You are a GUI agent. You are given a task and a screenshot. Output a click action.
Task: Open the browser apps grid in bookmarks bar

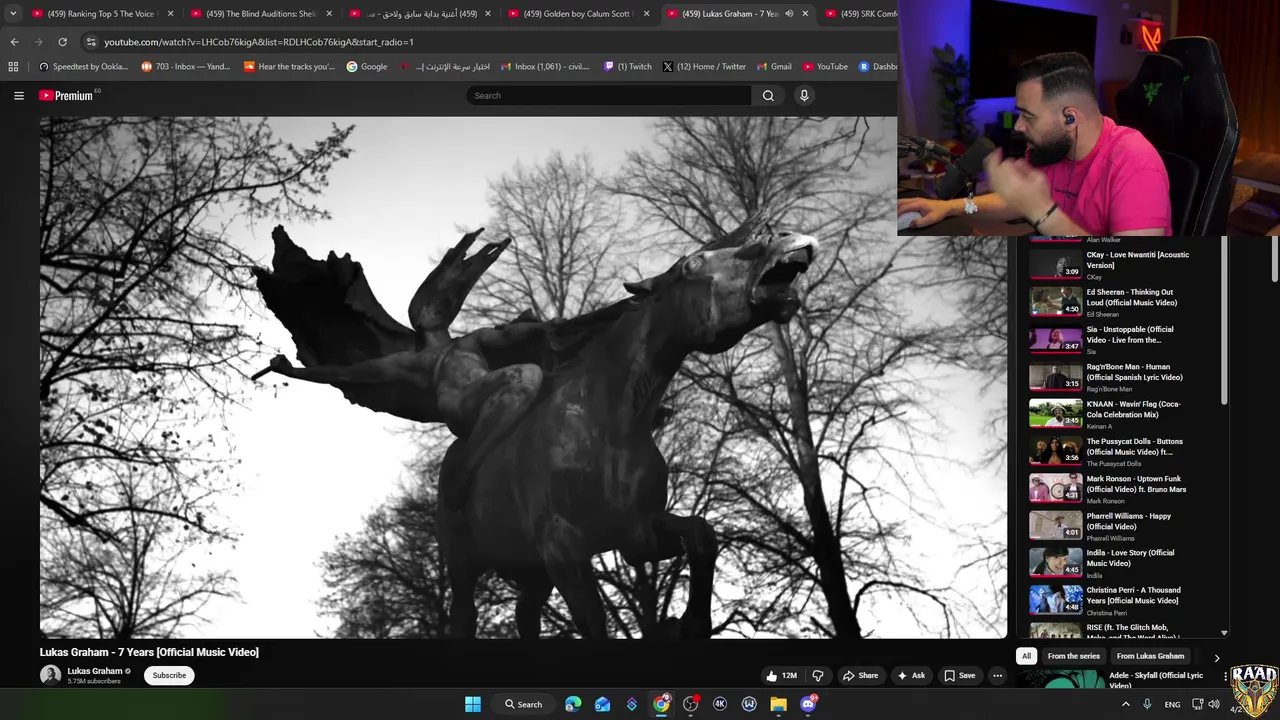(x=13, y=66)
